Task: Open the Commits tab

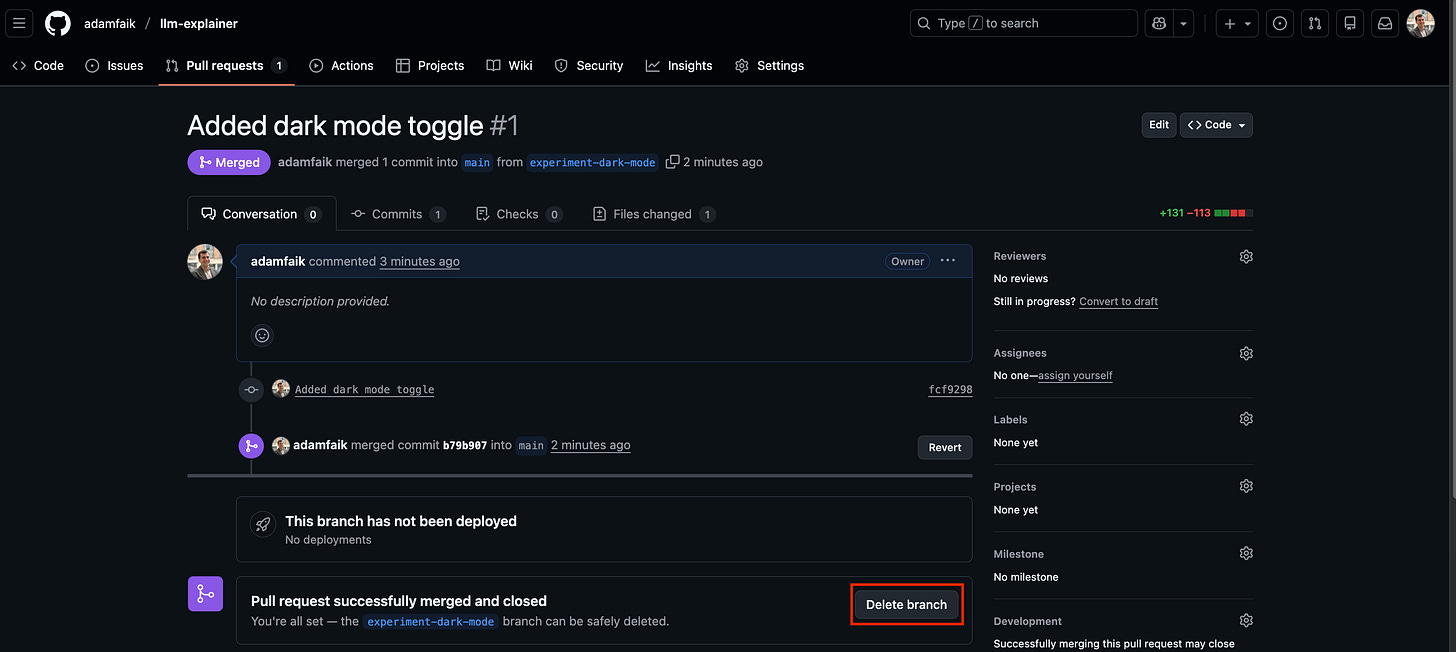Action: click(398, 213)
